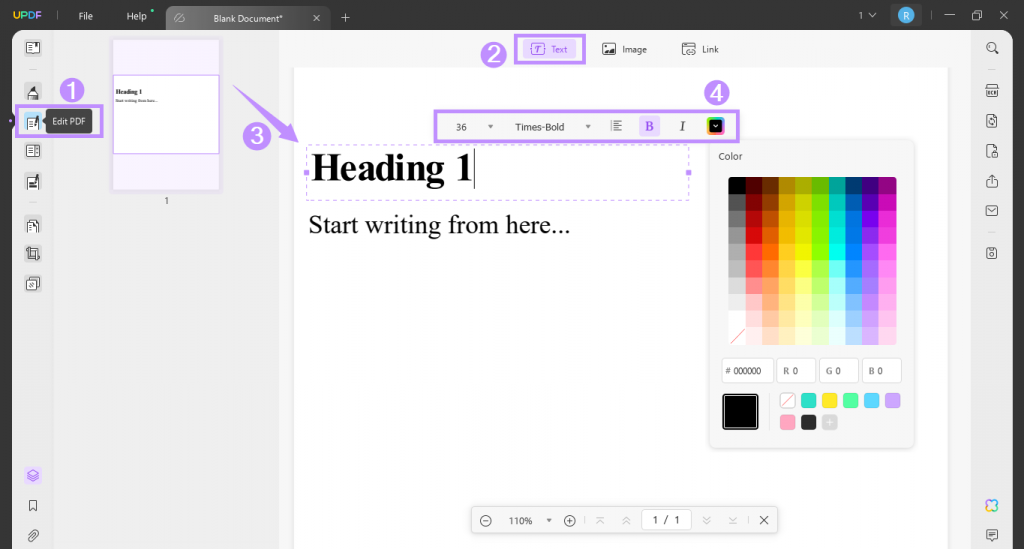Open the Reader mode icon in left sidebar
1024x549 pixels.
33,48
